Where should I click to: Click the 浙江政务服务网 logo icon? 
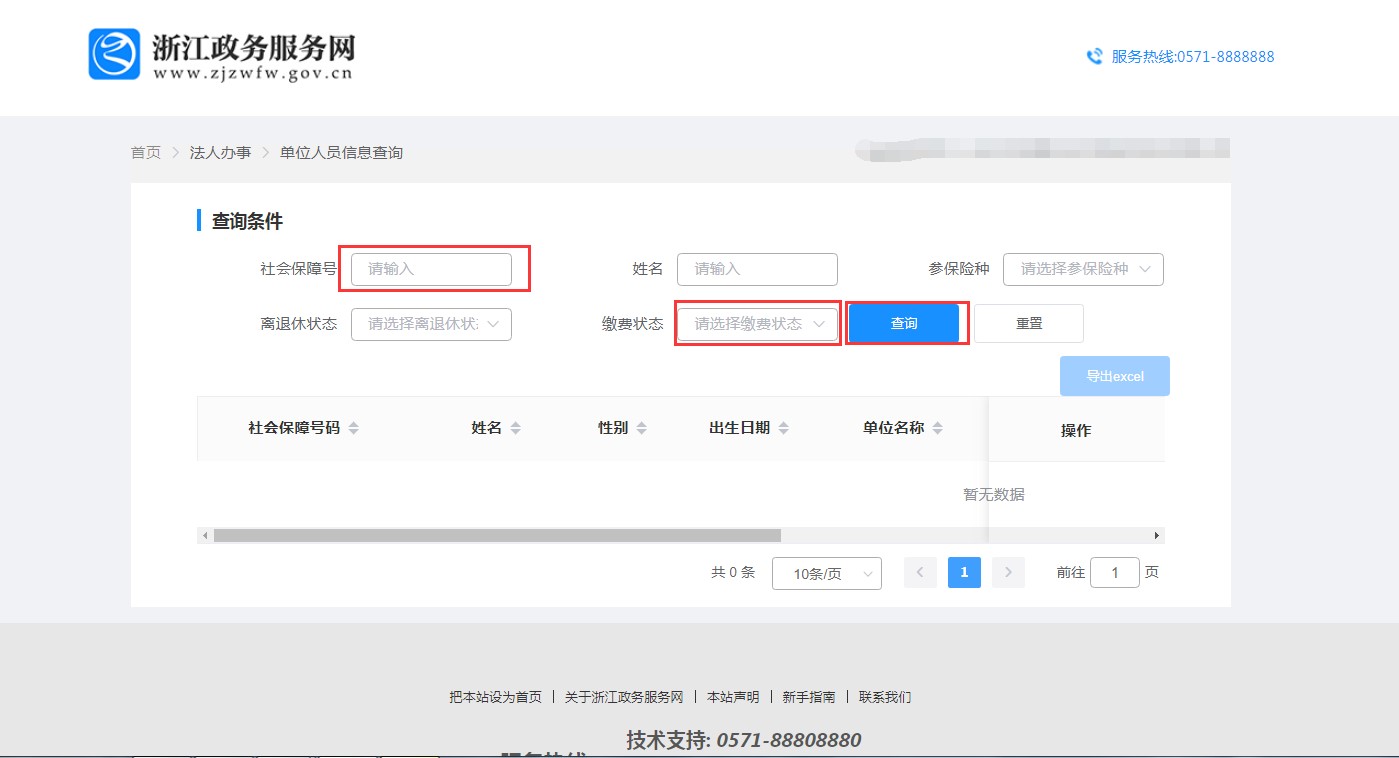pos(114,54)
